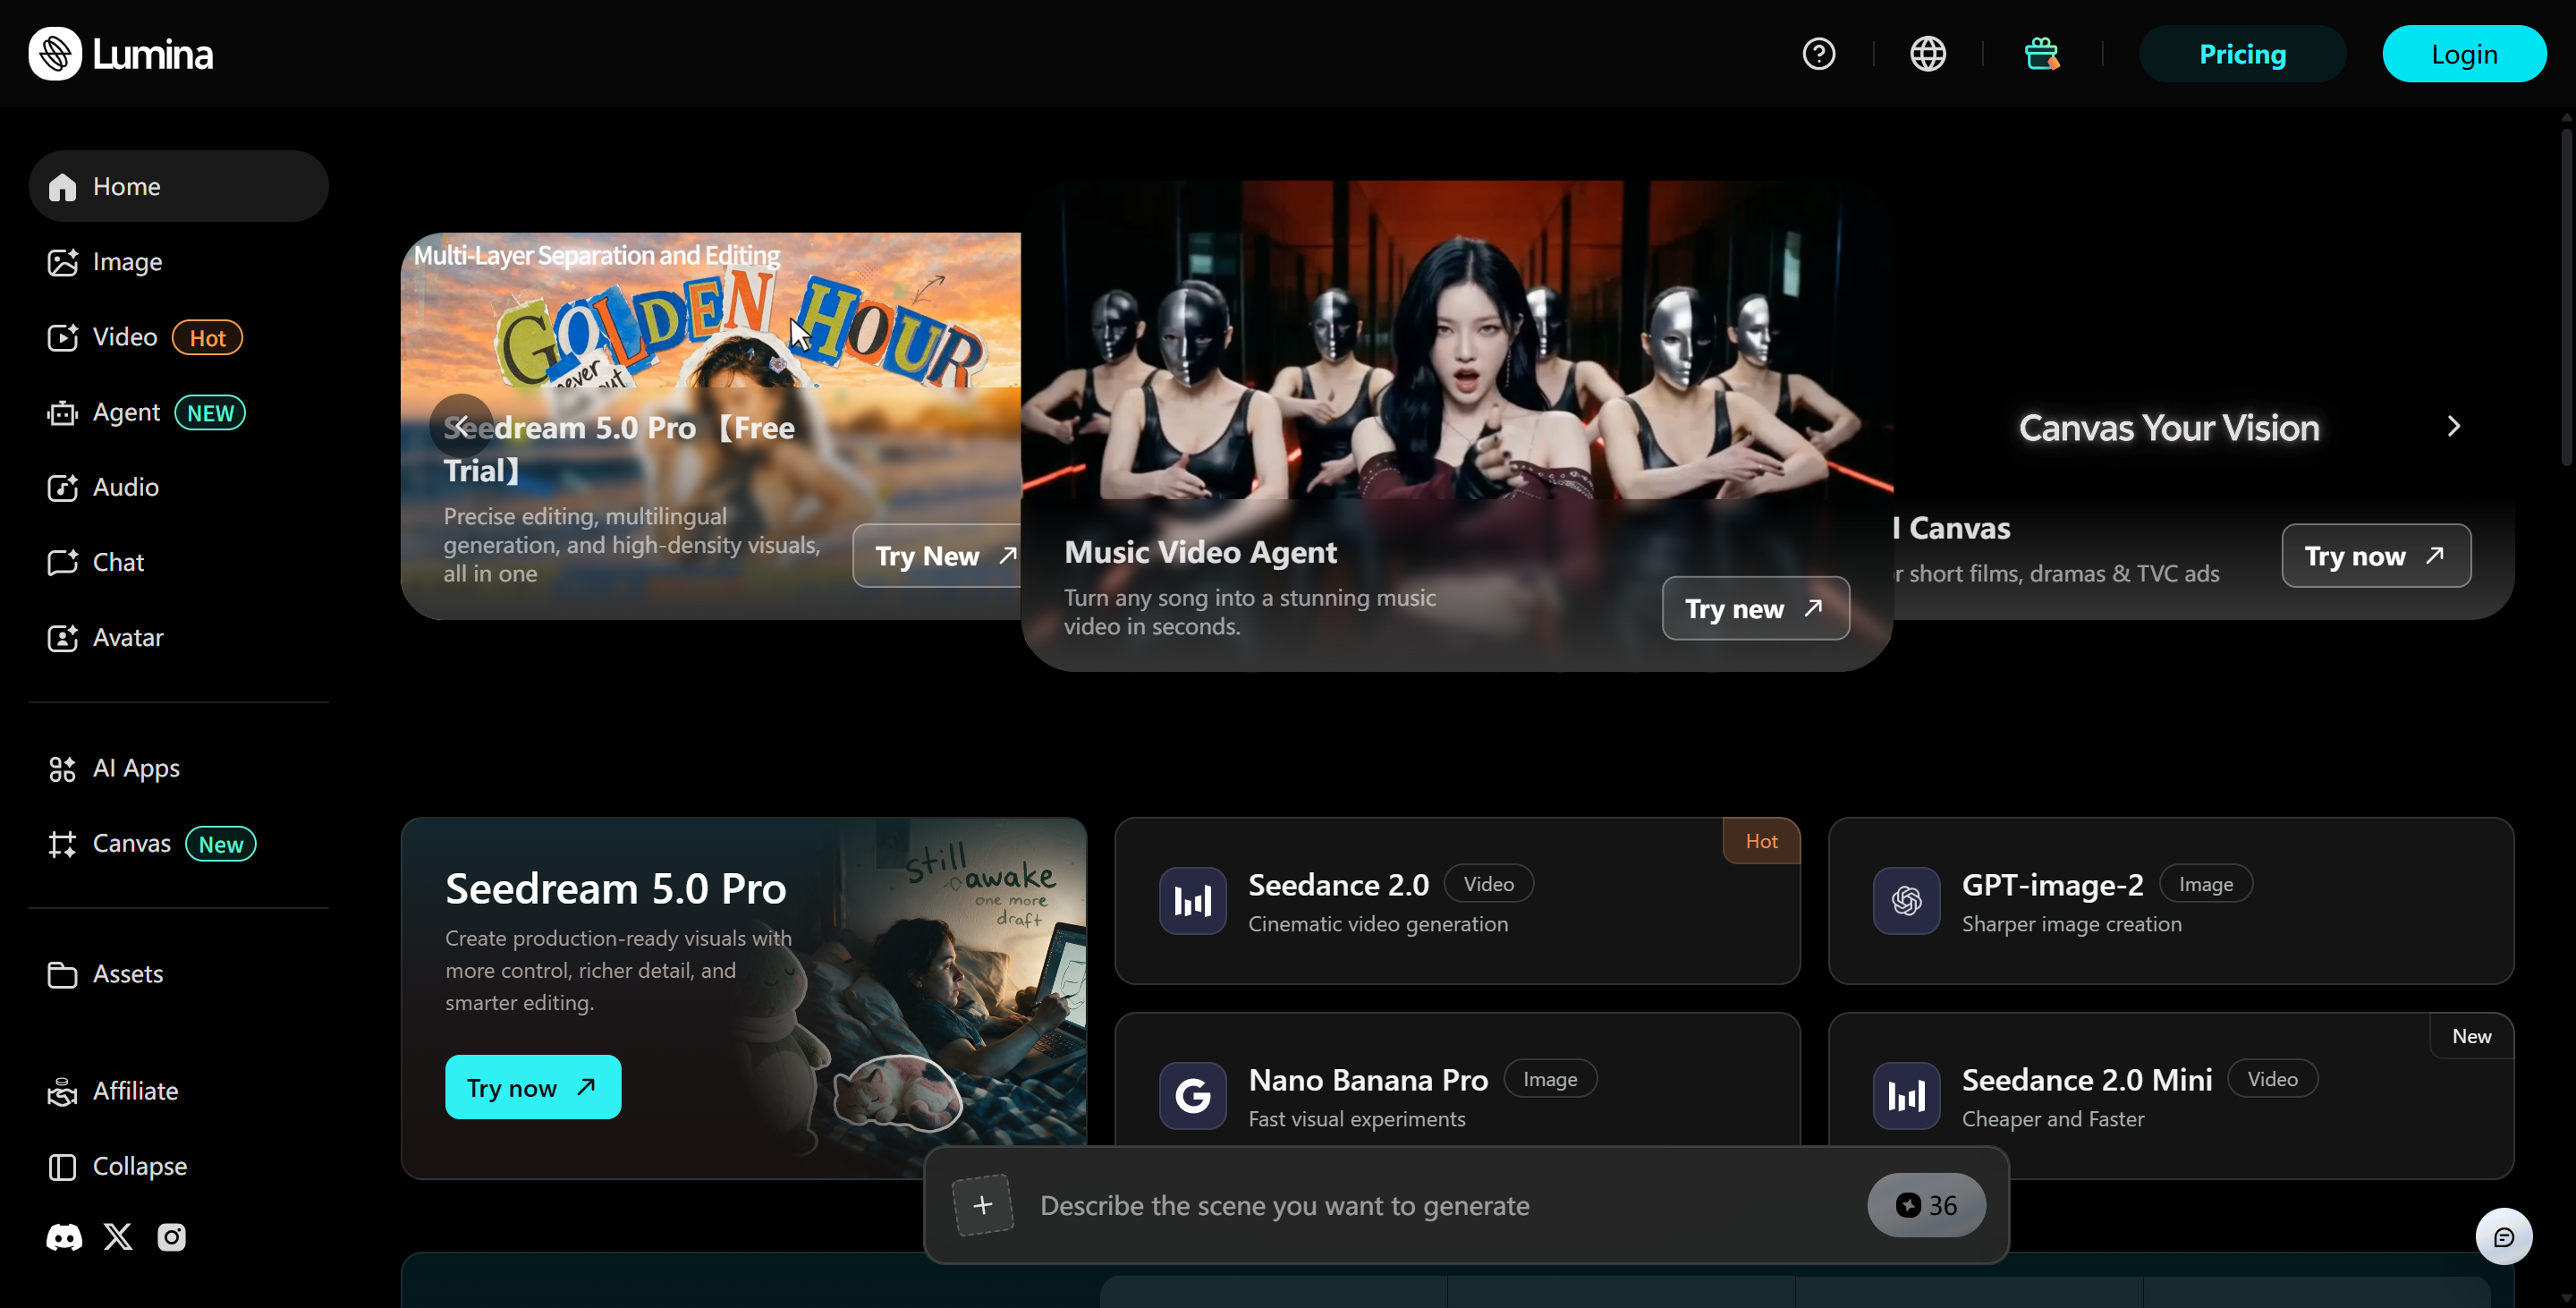Viewport: 2576px width, 1308px height.
Task: Click the Affiliate icon in sidebar
Action: click(x=62, y=1092)
